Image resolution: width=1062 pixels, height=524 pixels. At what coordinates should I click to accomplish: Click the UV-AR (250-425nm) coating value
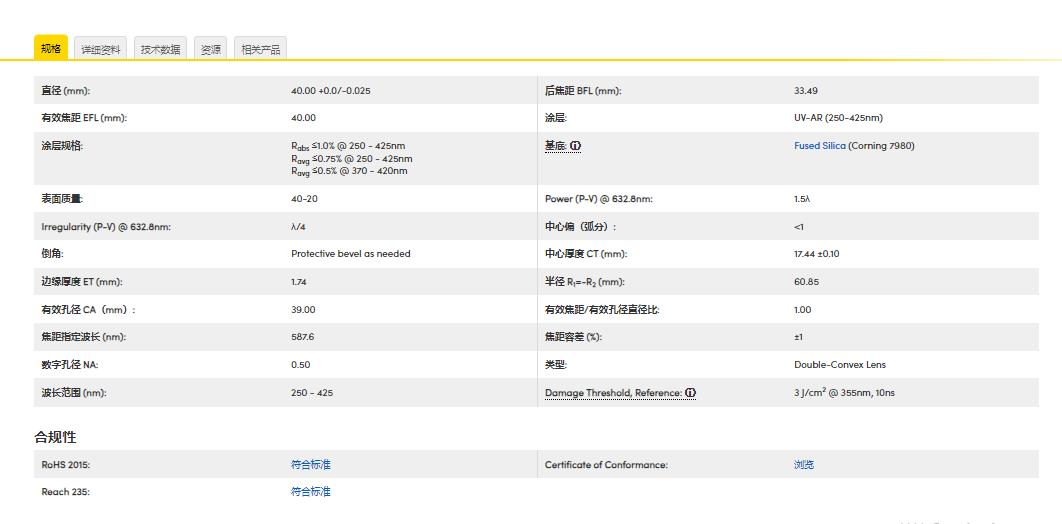(x=838, y=118)
